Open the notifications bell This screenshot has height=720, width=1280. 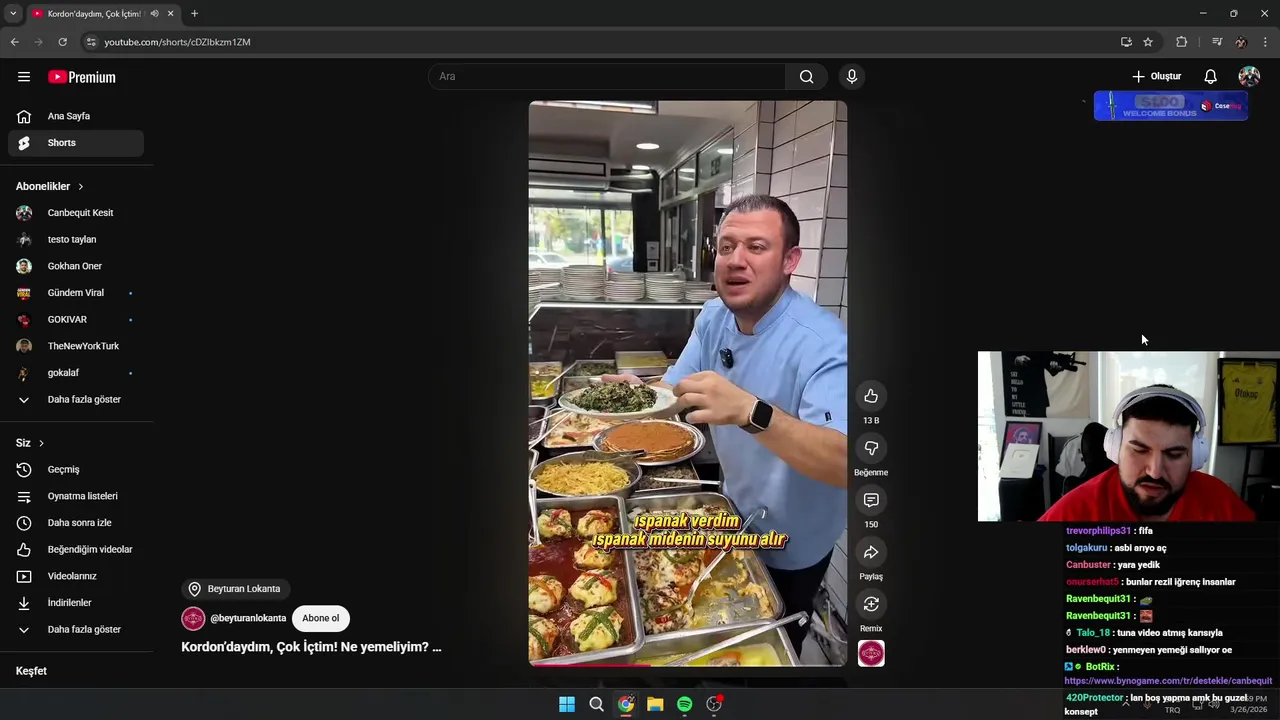(x=1210, y=77)
